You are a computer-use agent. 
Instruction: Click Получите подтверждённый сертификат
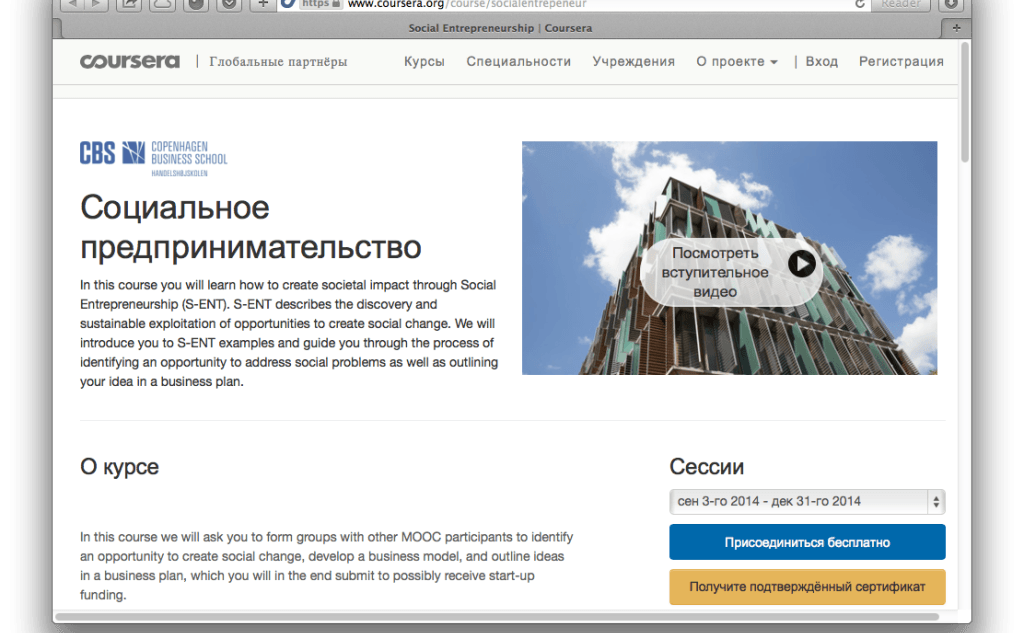coord(806,587)
